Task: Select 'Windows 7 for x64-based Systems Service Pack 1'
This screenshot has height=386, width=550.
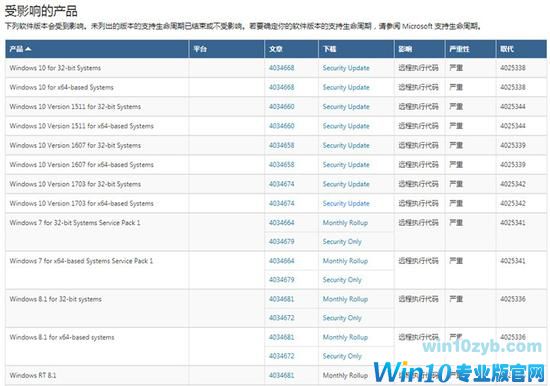Action: 81,261
